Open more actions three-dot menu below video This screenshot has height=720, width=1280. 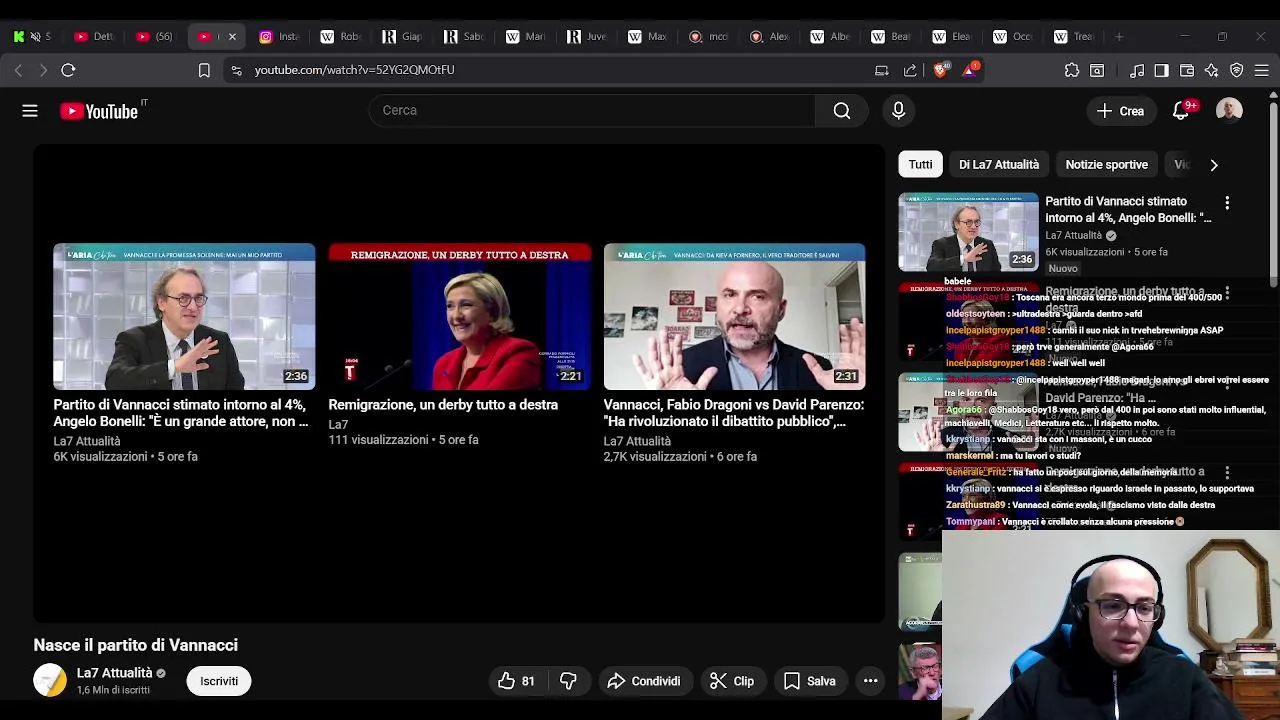click(x=871, y=681)
